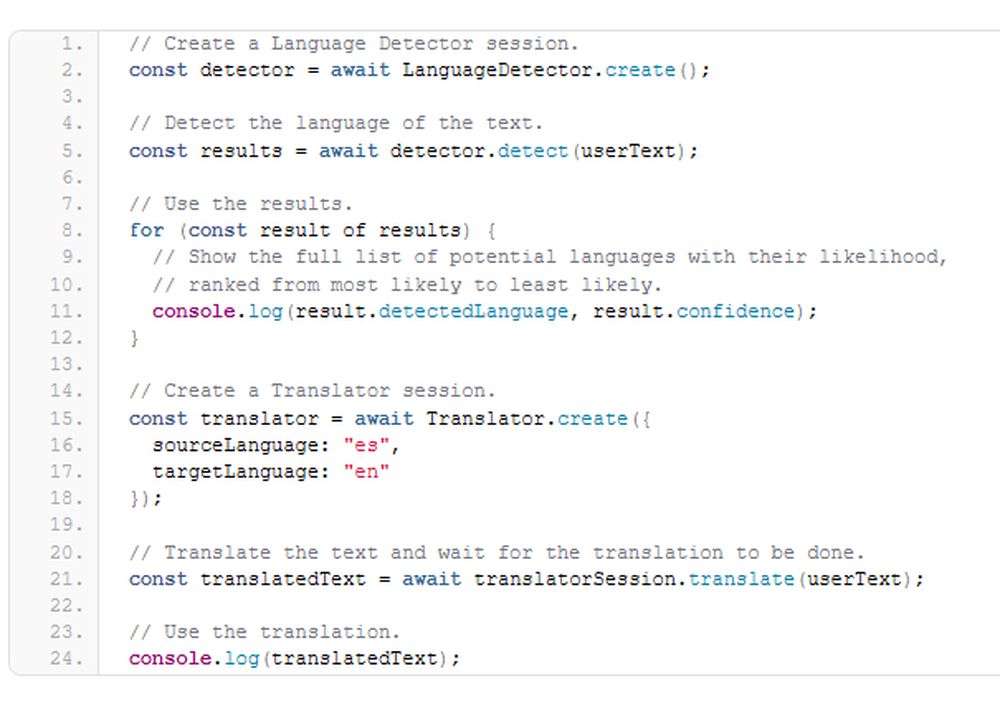1000x714 pixels.
Task: Click the 'userText' argument on line 5
Action: (x=628, y=150)
